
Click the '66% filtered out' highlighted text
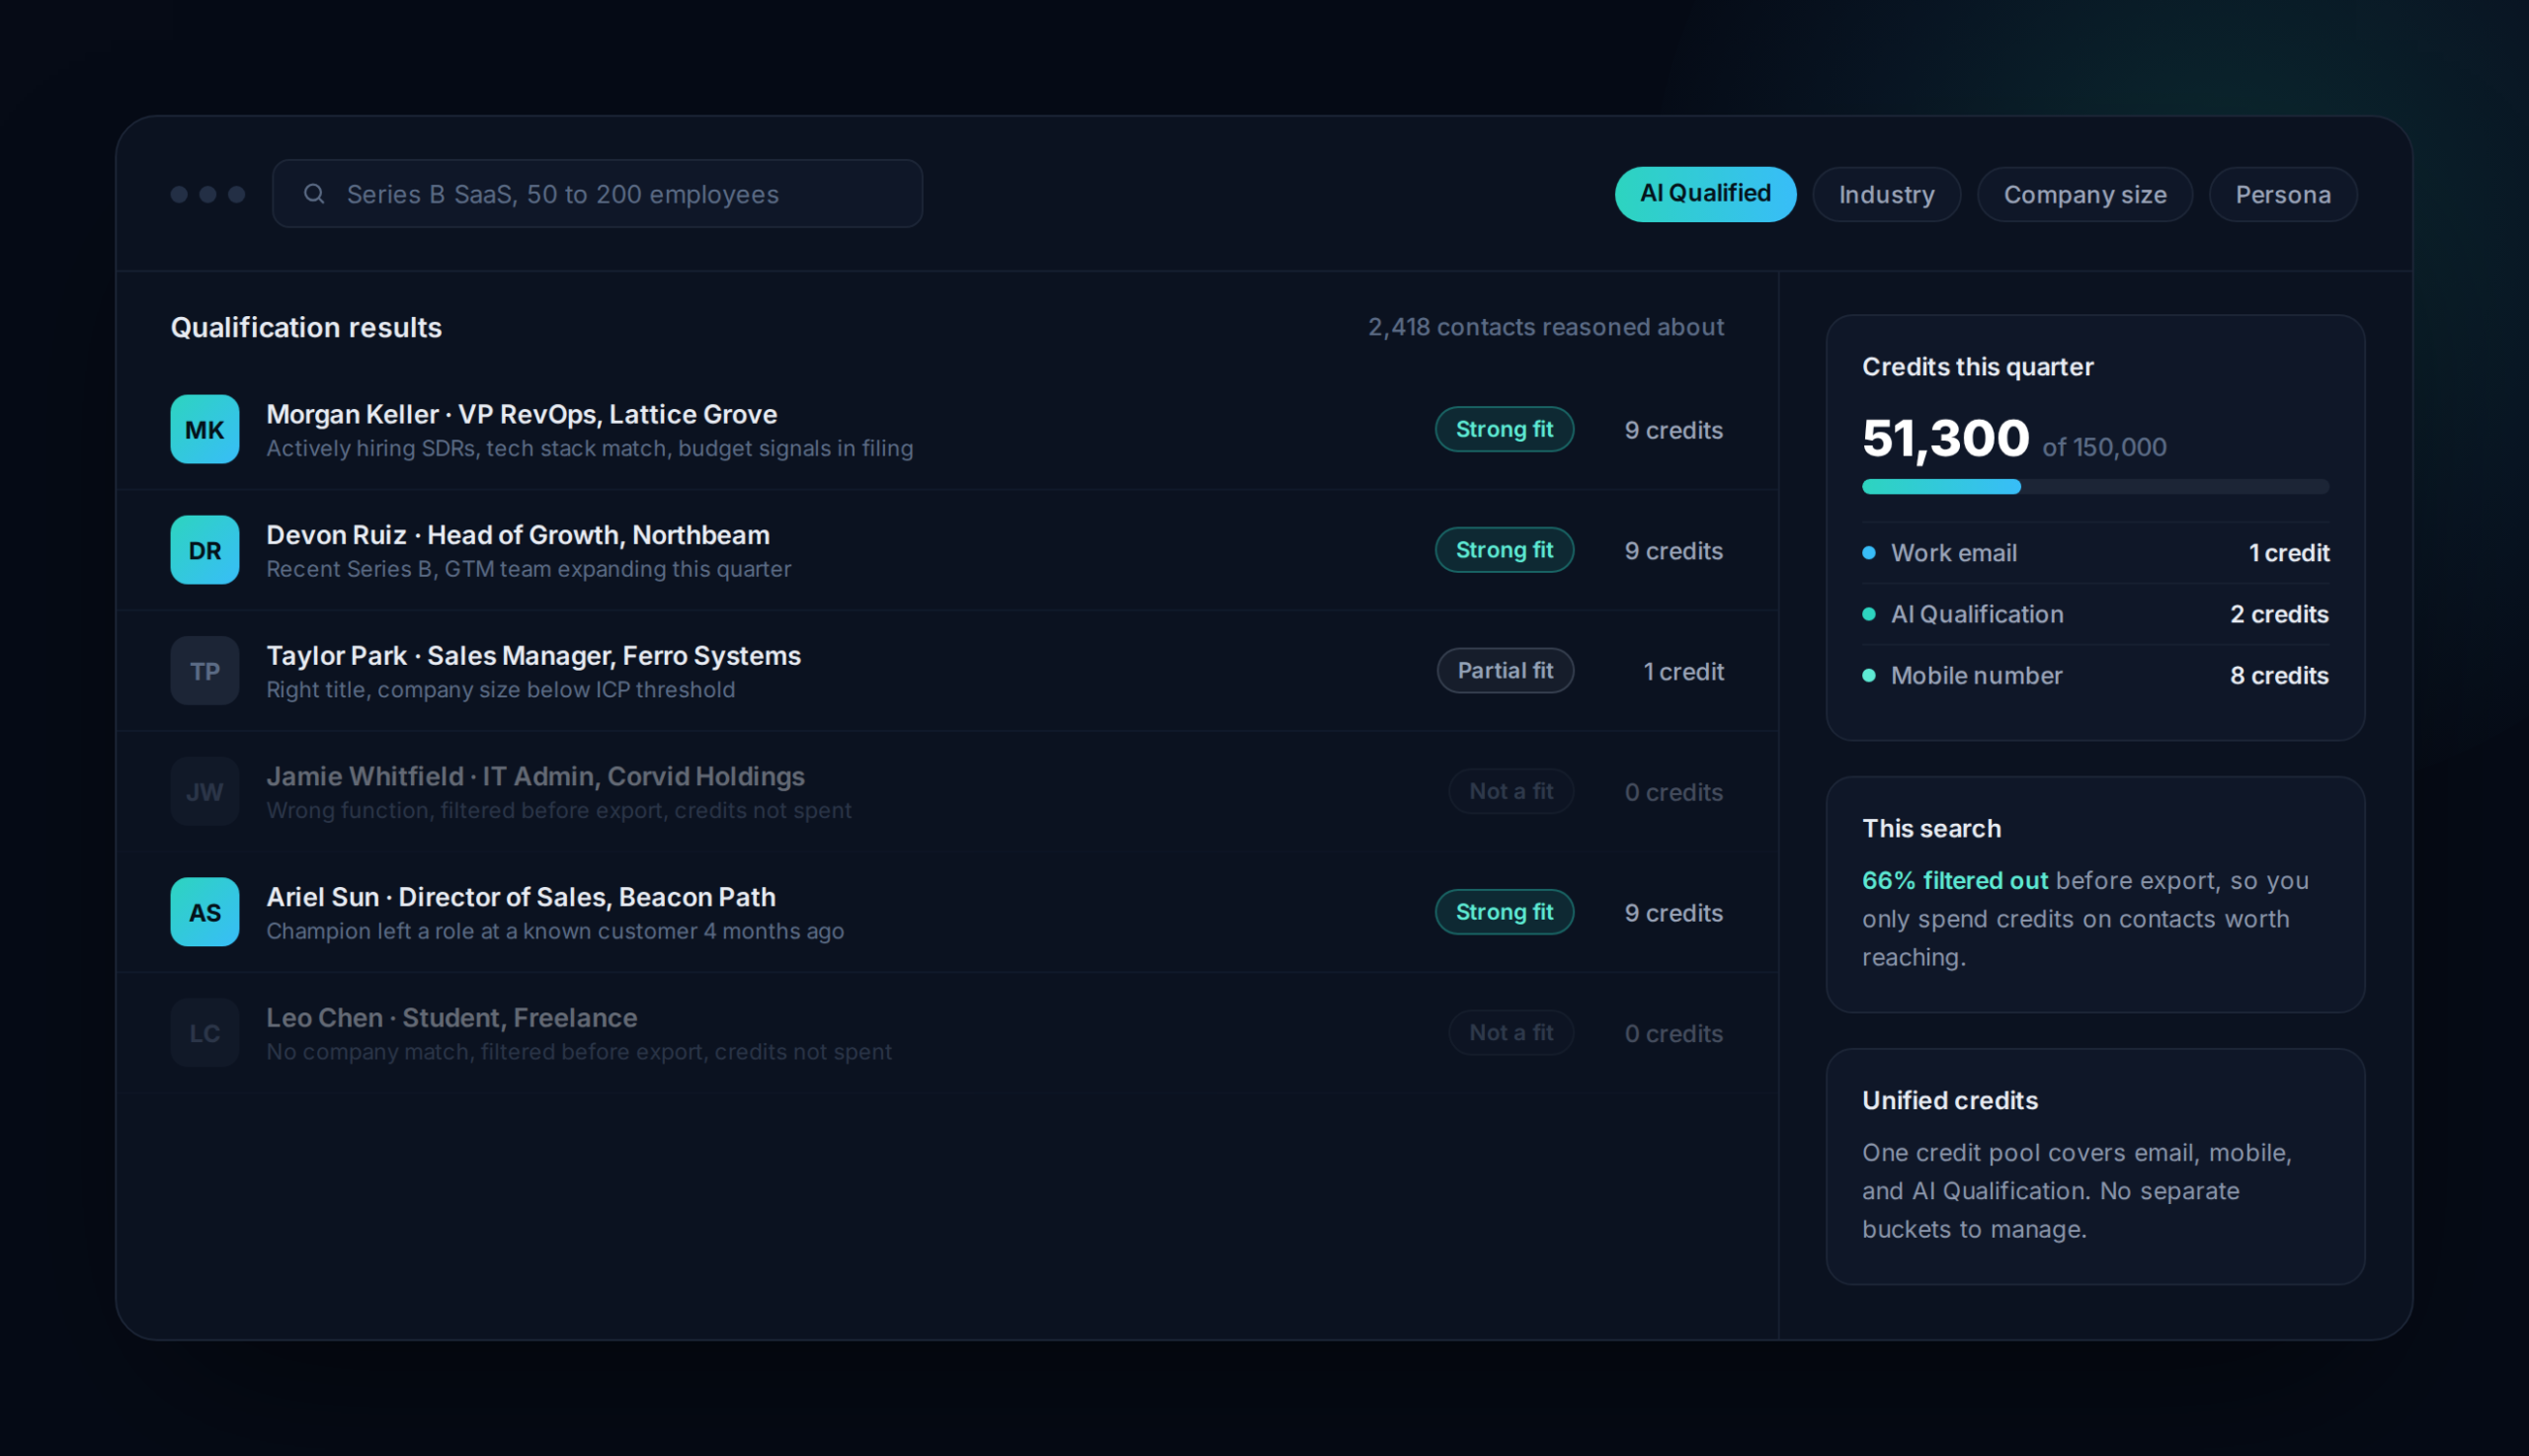point(1954,880)
